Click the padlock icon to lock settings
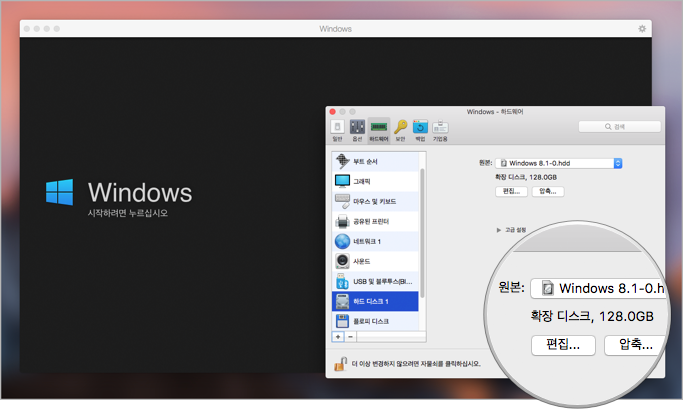This screenshot has height=409, width=683. [x=340, y=364]
